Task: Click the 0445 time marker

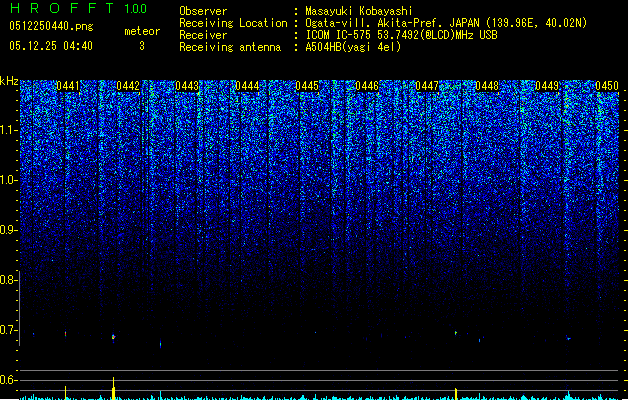Action: point(307,86)
